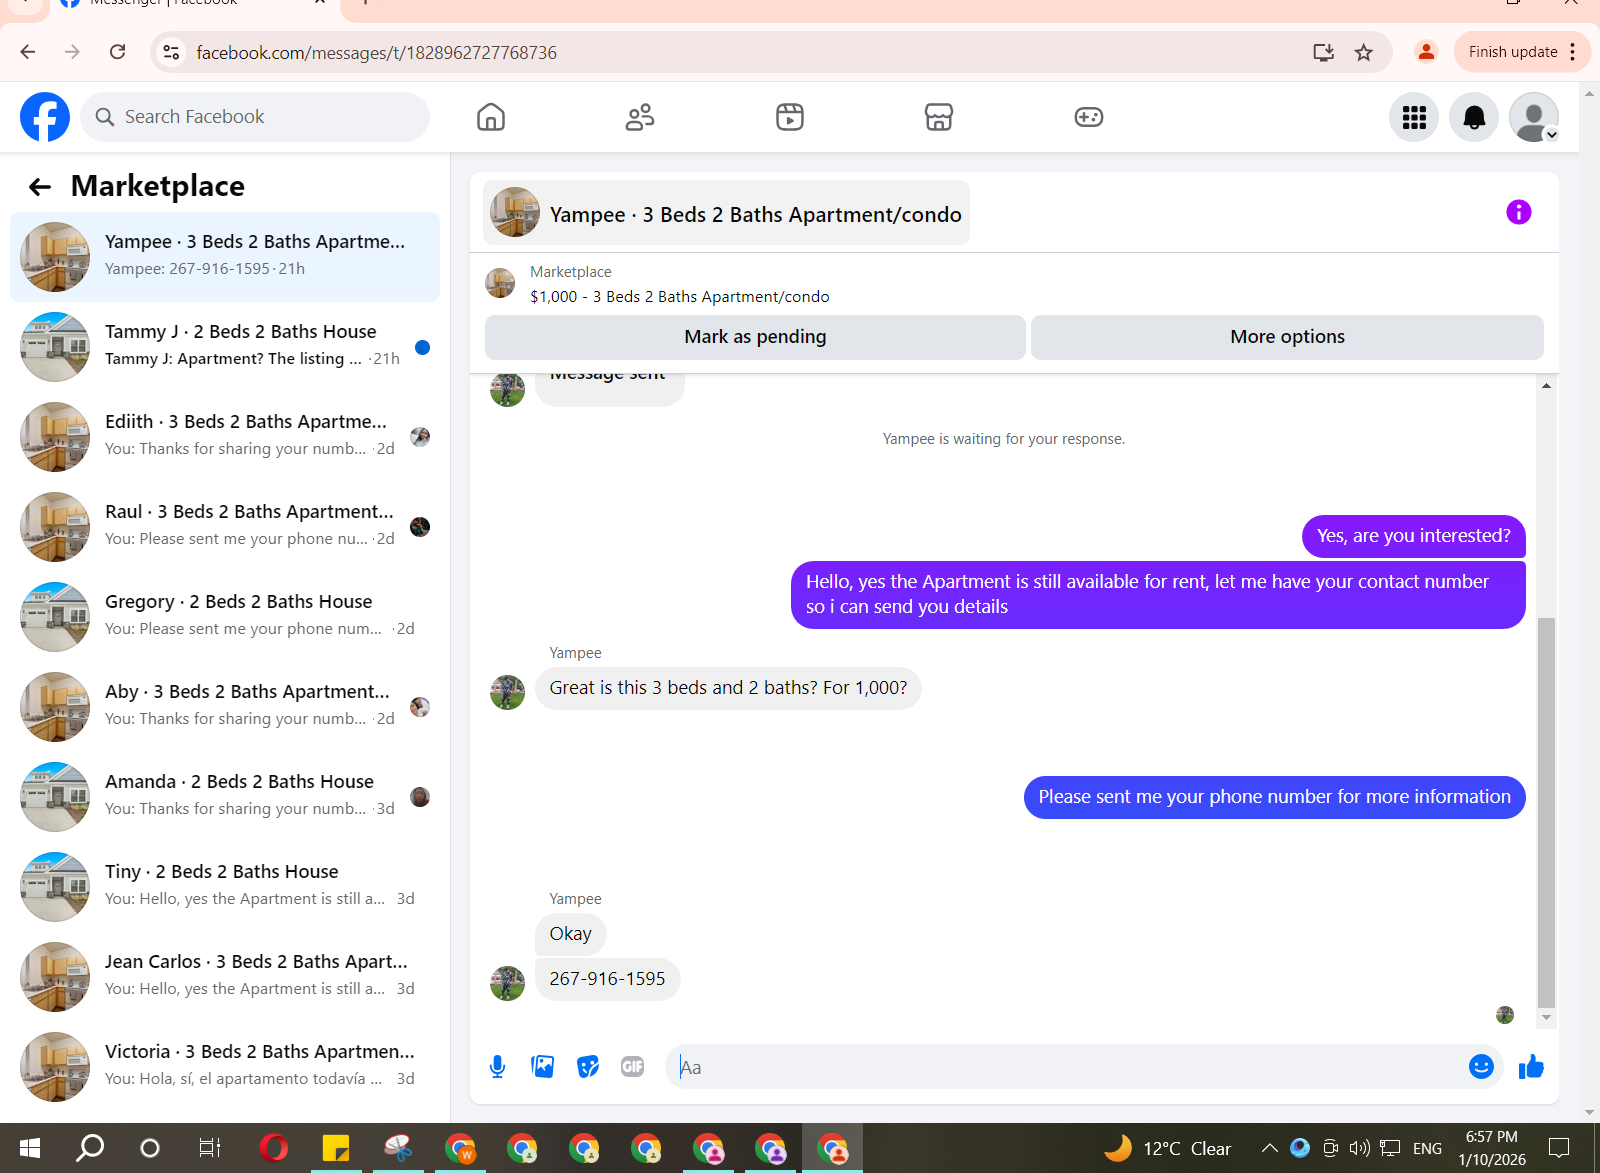Show hidden system tray icons
Viewport: 1600px width, 1173px height.
click(x=1269, y=1148)
